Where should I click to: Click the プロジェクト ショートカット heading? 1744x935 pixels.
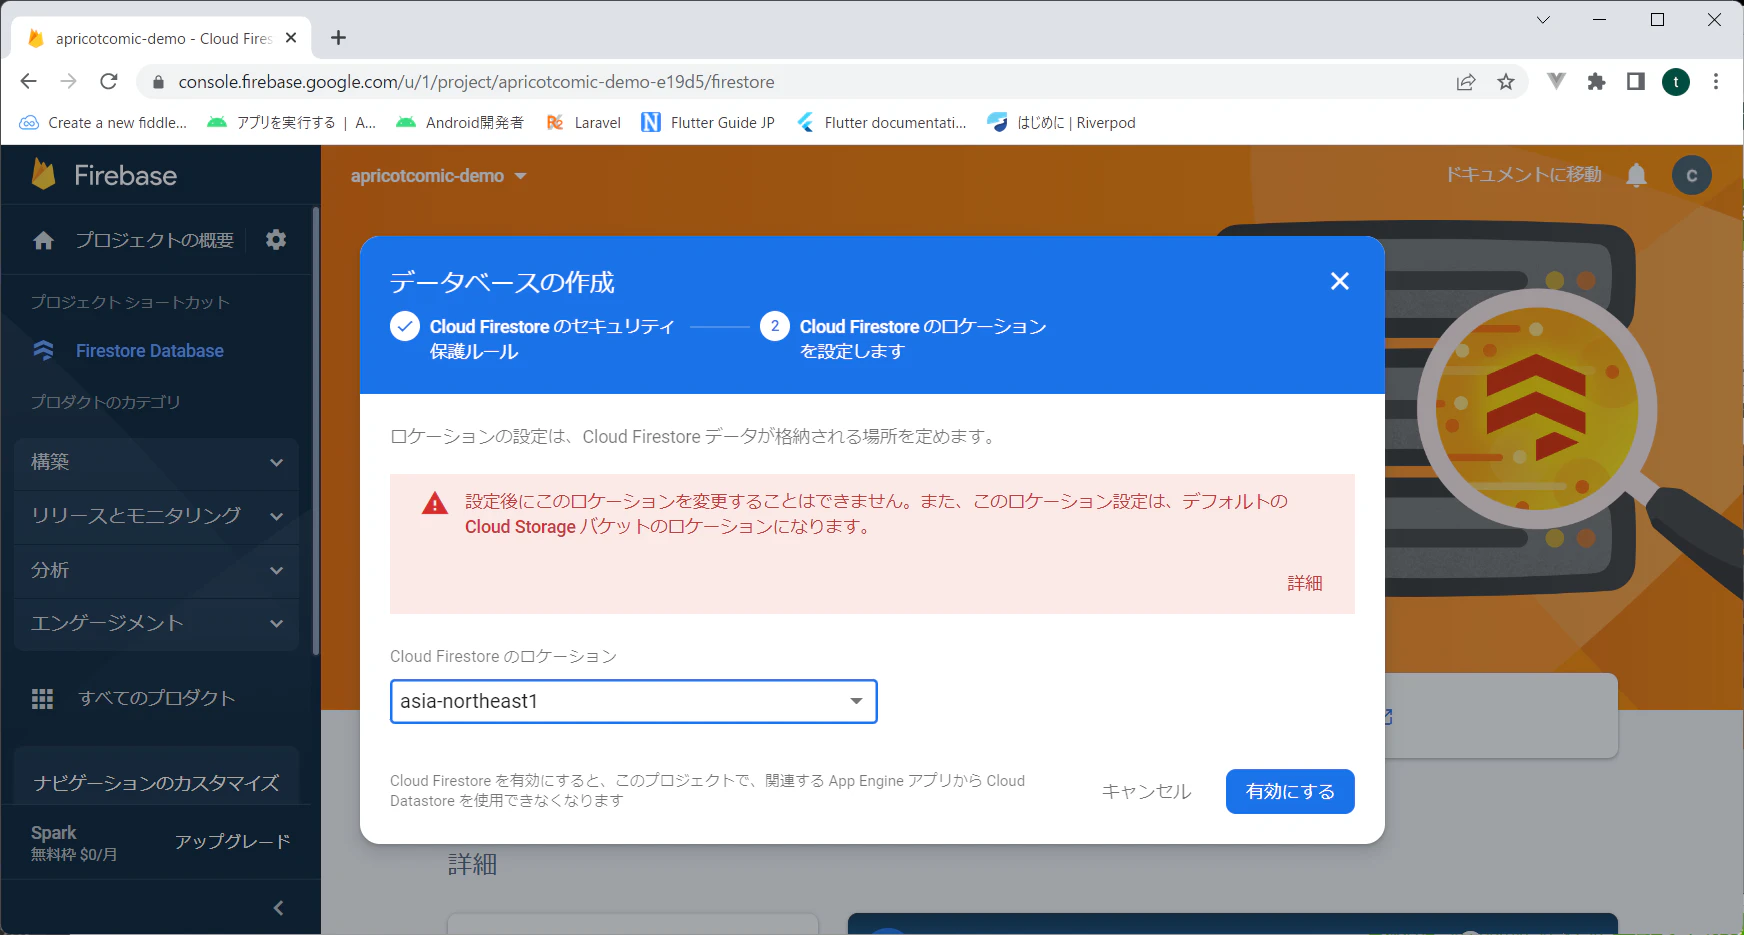[x=130, y=302]
